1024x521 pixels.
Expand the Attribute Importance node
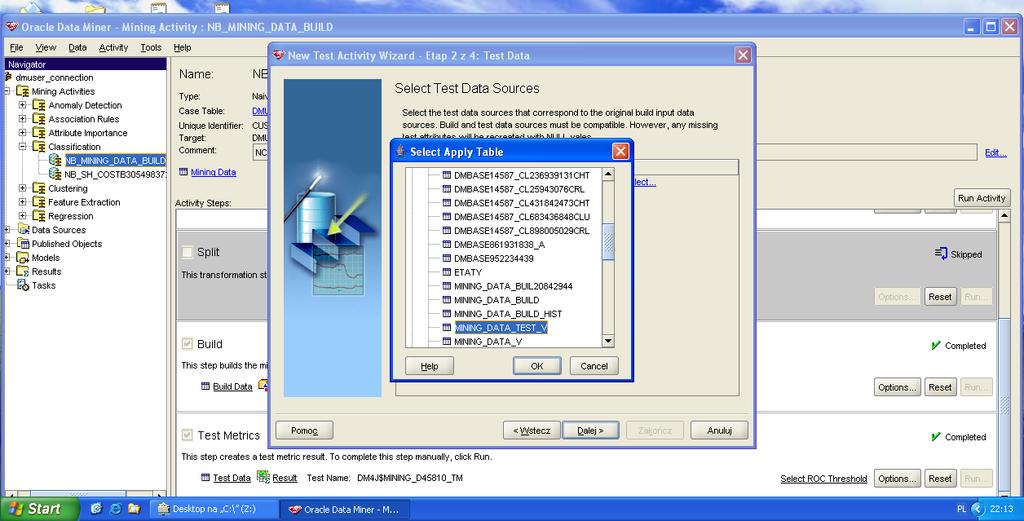click(23, 133)
